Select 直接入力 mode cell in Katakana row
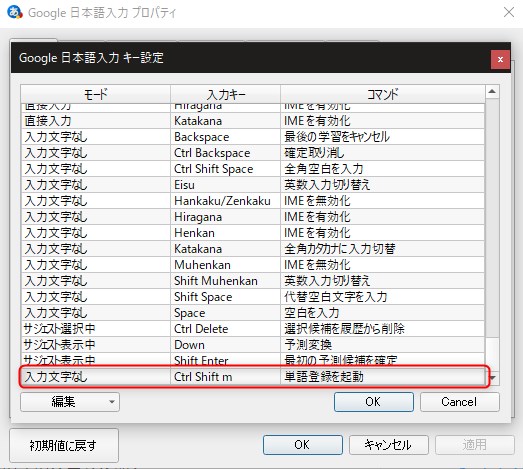 [x=95, y=121]
